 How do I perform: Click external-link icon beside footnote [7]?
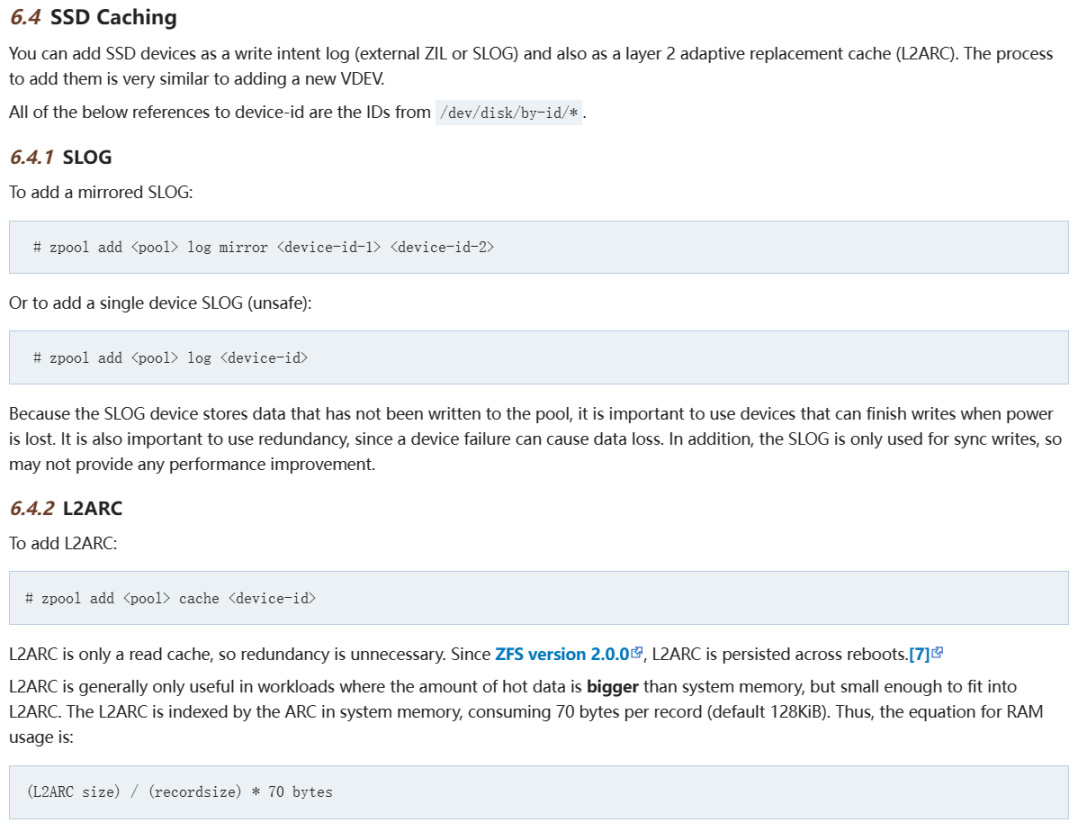click(x=937, y=654)
